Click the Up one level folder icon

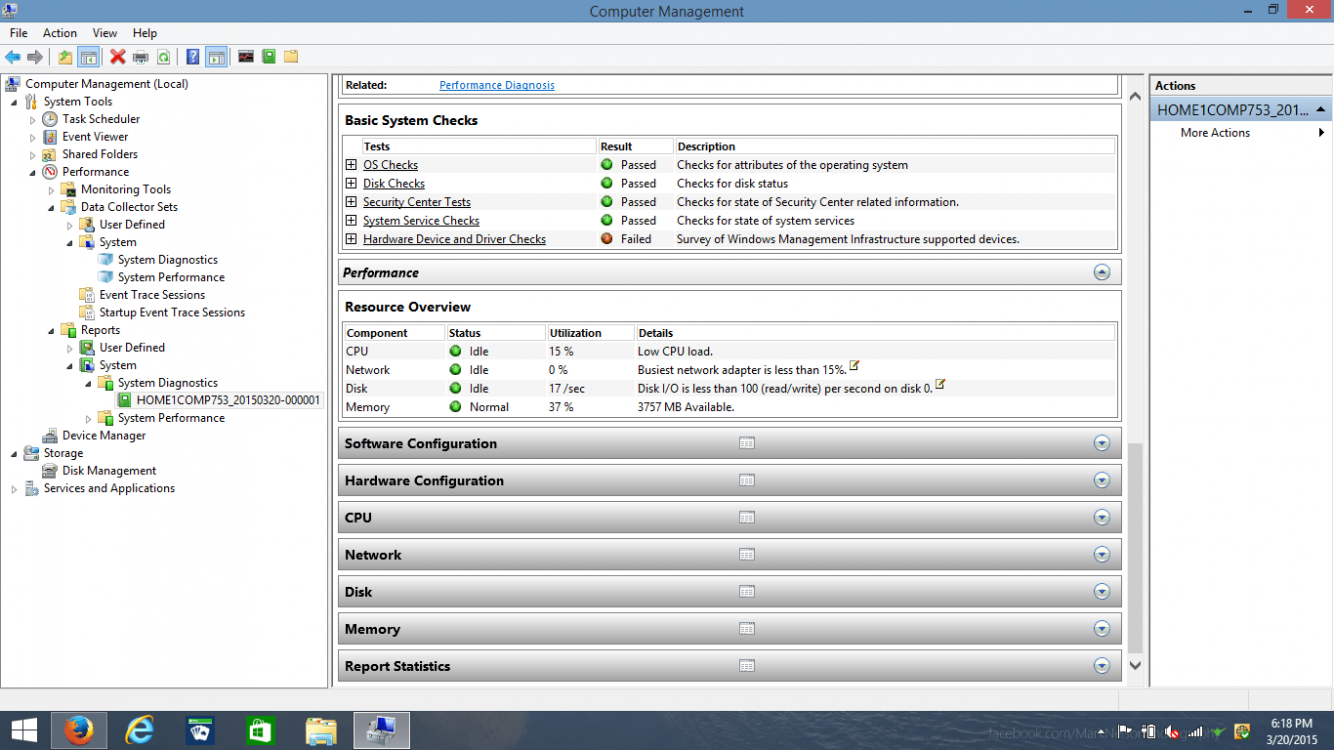point(65,57)
